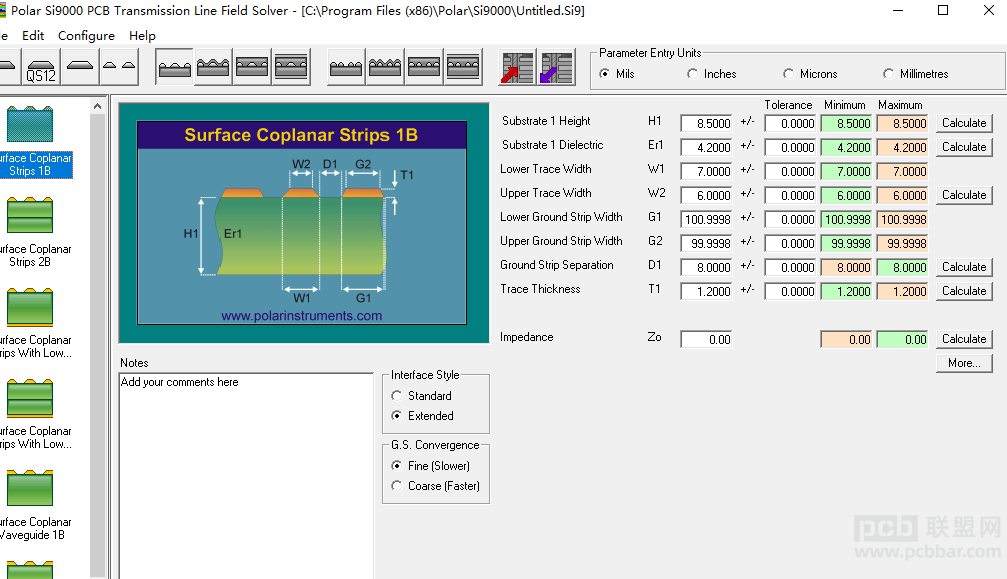Open the More... options button
The width and height of the screenshot is (1007, 579).
964,363
